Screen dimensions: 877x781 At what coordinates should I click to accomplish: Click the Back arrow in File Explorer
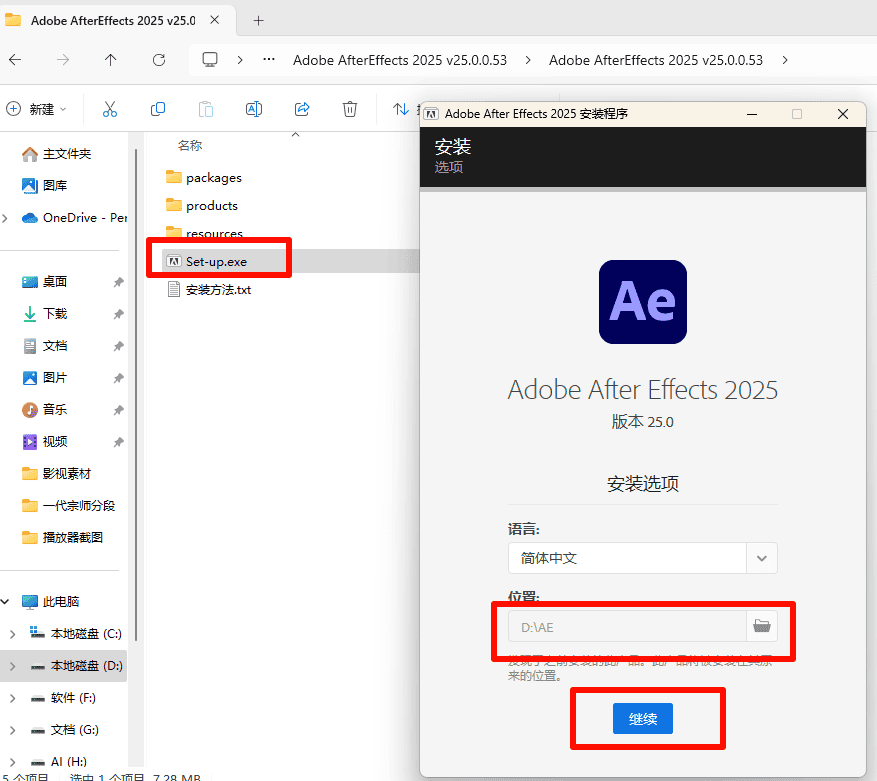click(x=15, y=60)
